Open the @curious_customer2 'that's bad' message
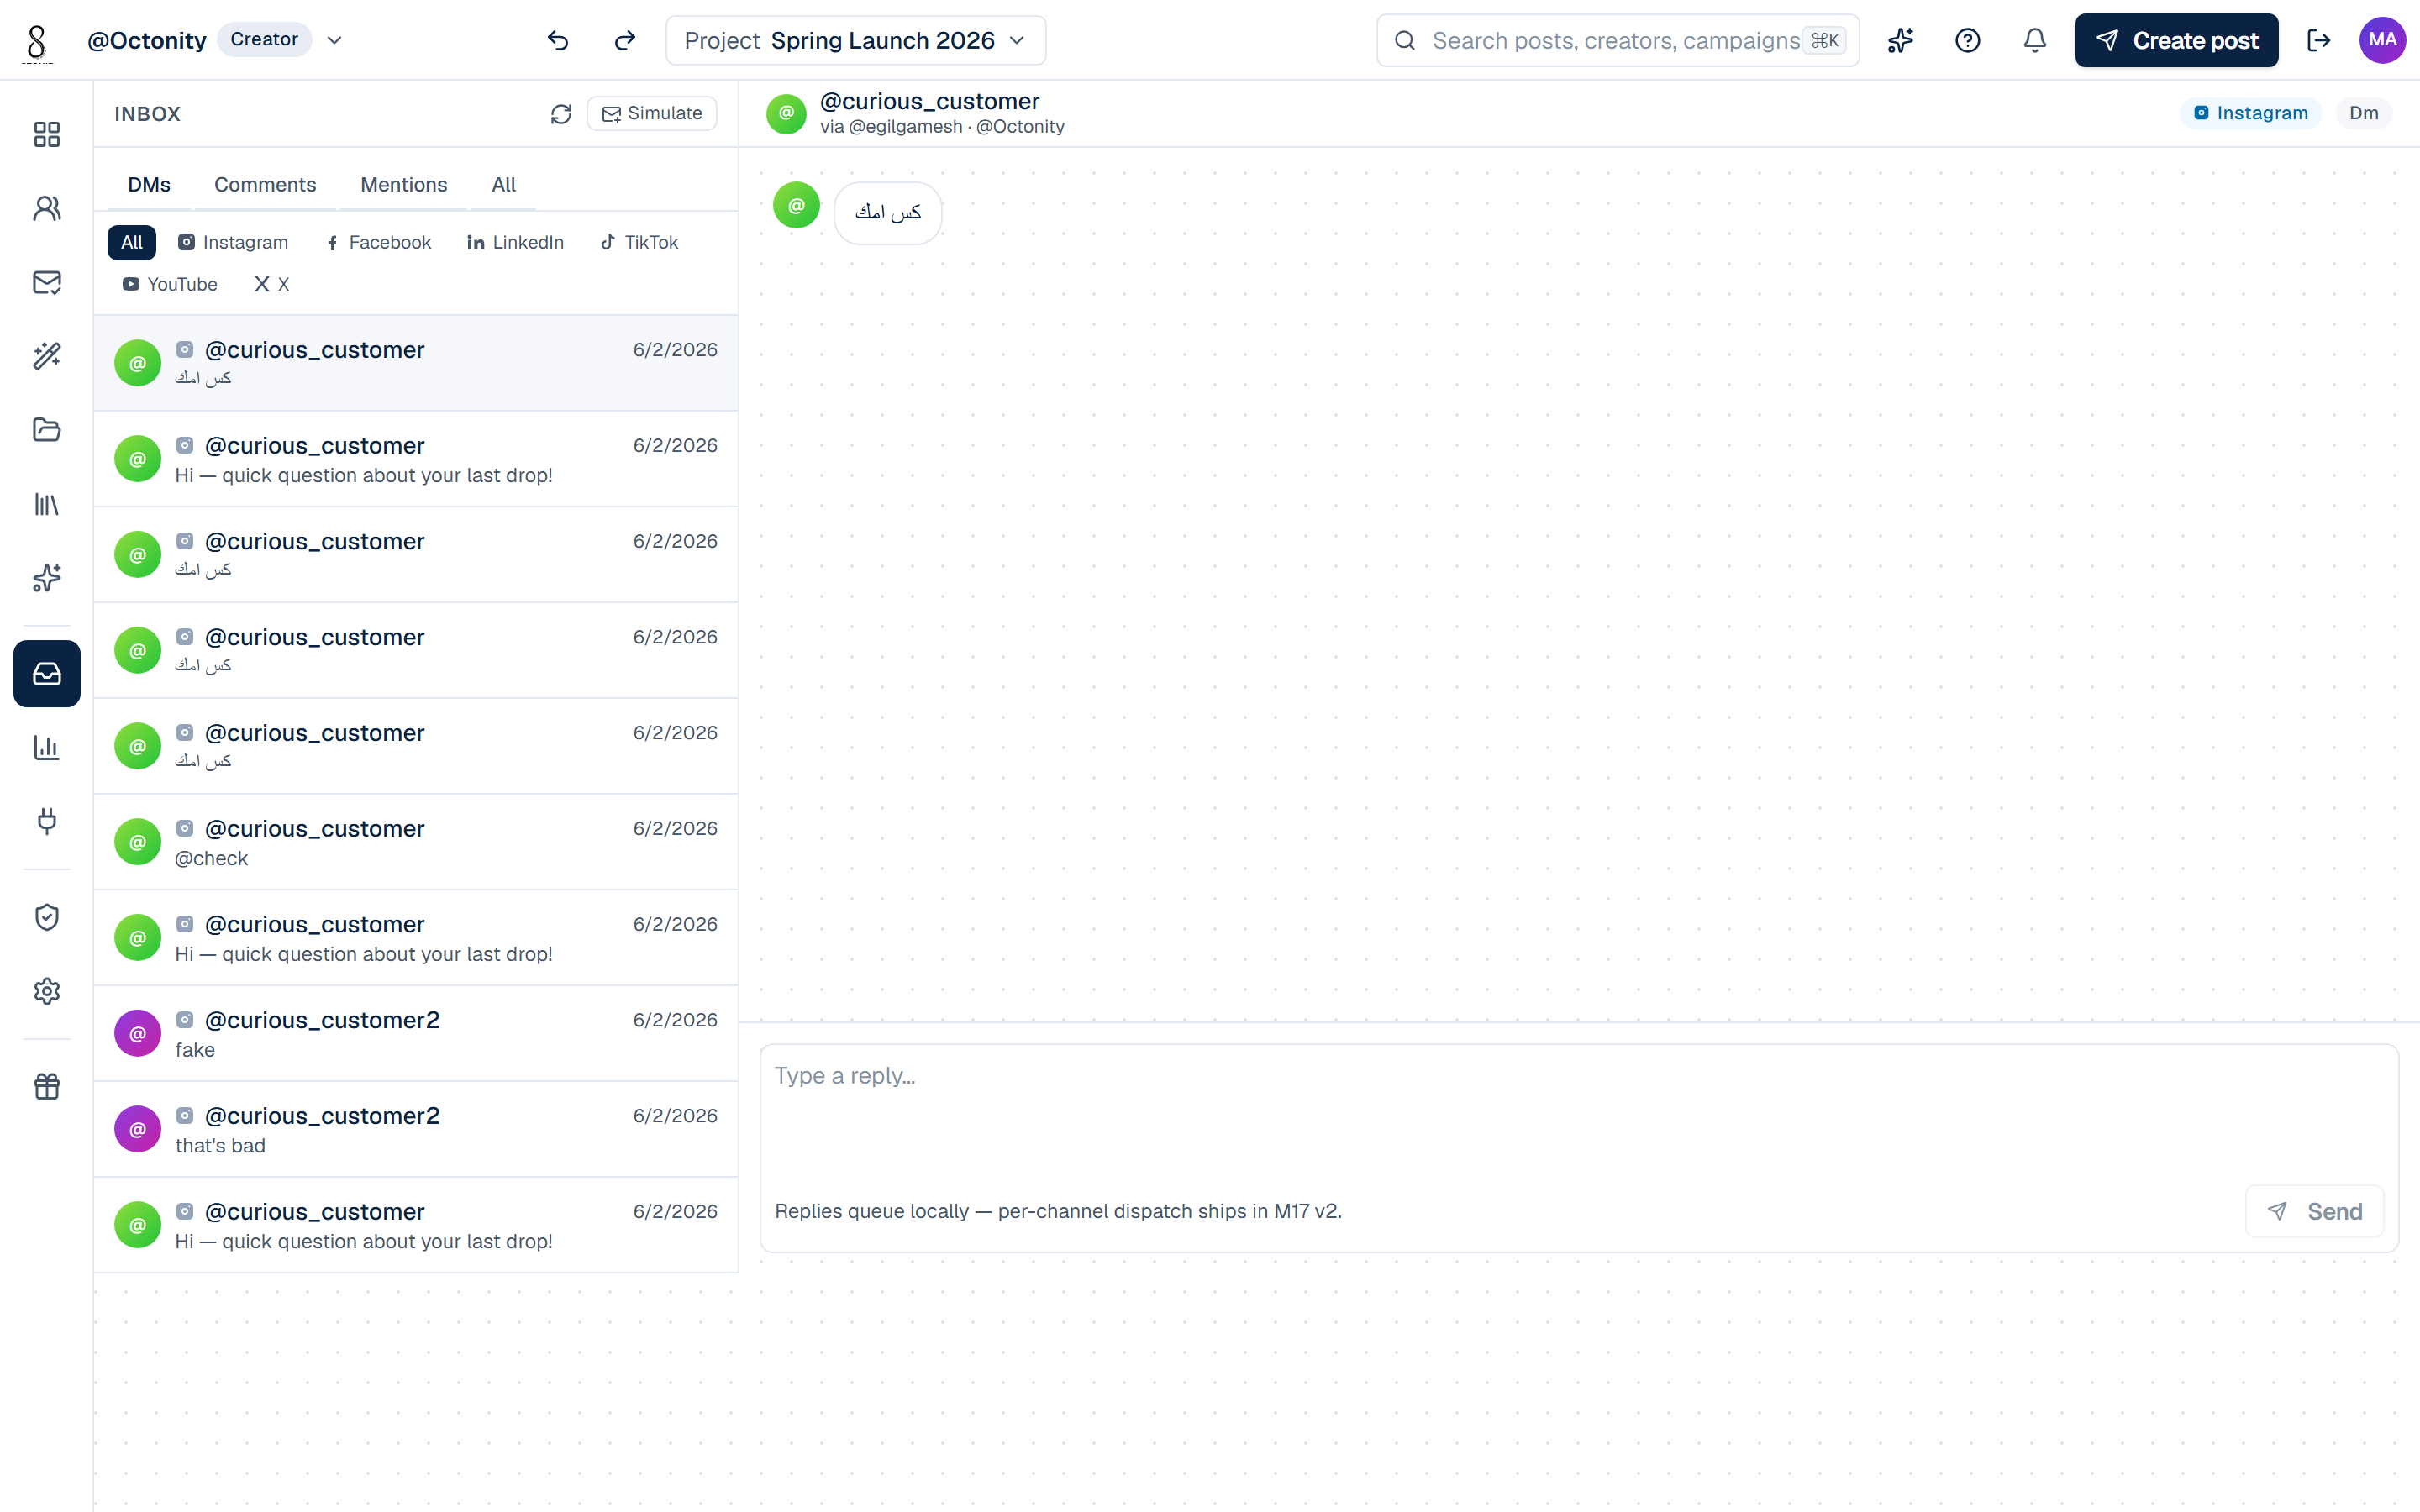Screen dimensions: 2420x1512 pos(416,1129)
